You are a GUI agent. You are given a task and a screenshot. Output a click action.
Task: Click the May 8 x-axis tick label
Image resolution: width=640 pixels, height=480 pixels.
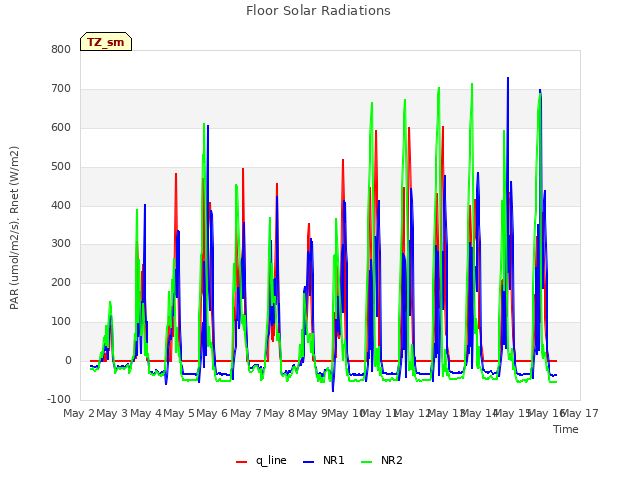click(x=279, y=413)
